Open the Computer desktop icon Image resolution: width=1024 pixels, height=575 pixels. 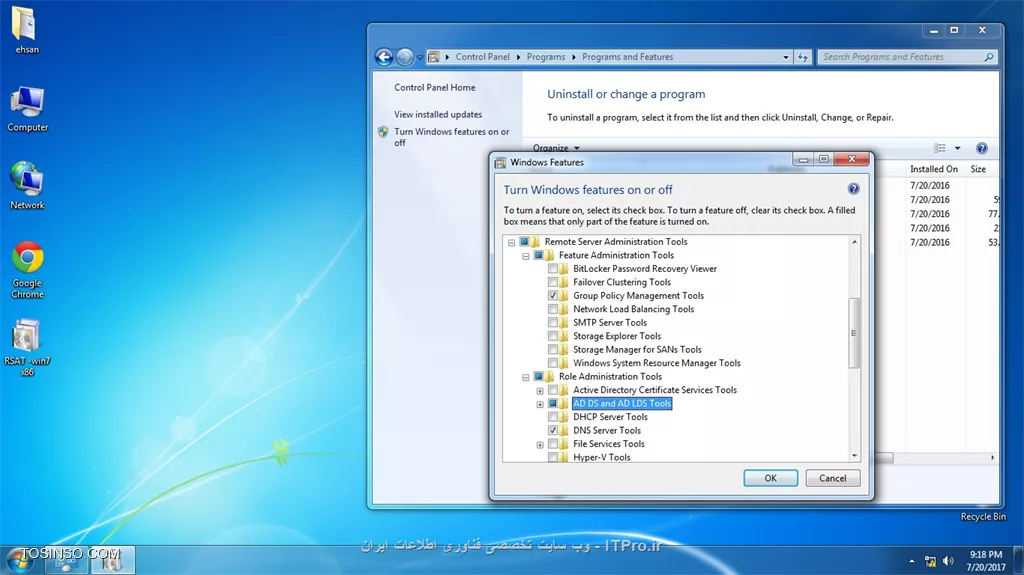click(27, 109)
